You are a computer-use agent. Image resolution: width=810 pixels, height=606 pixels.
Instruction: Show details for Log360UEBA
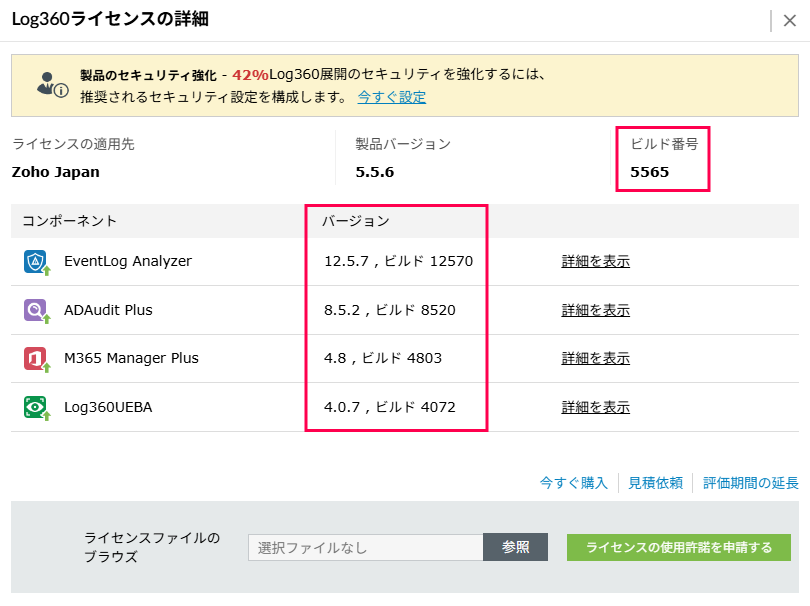coord(595,407)
